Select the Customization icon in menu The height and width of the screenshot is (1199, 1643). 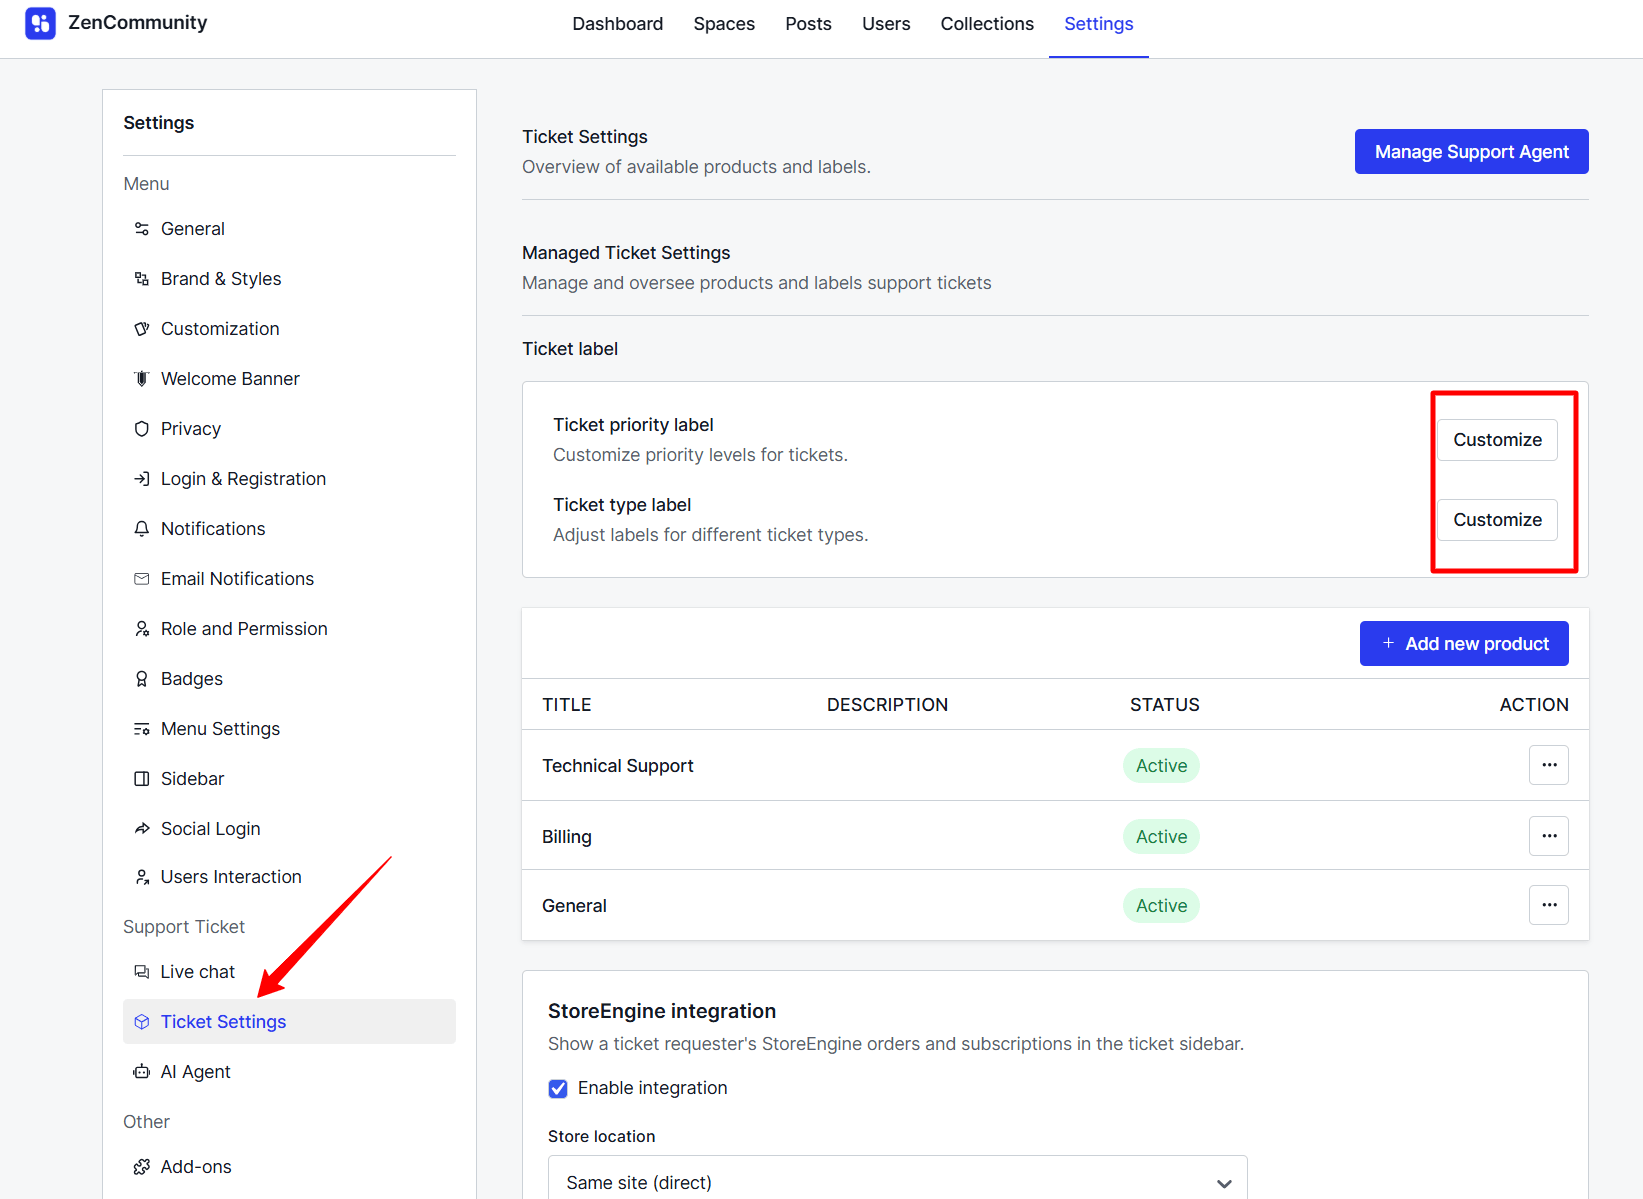coord(142,329)
